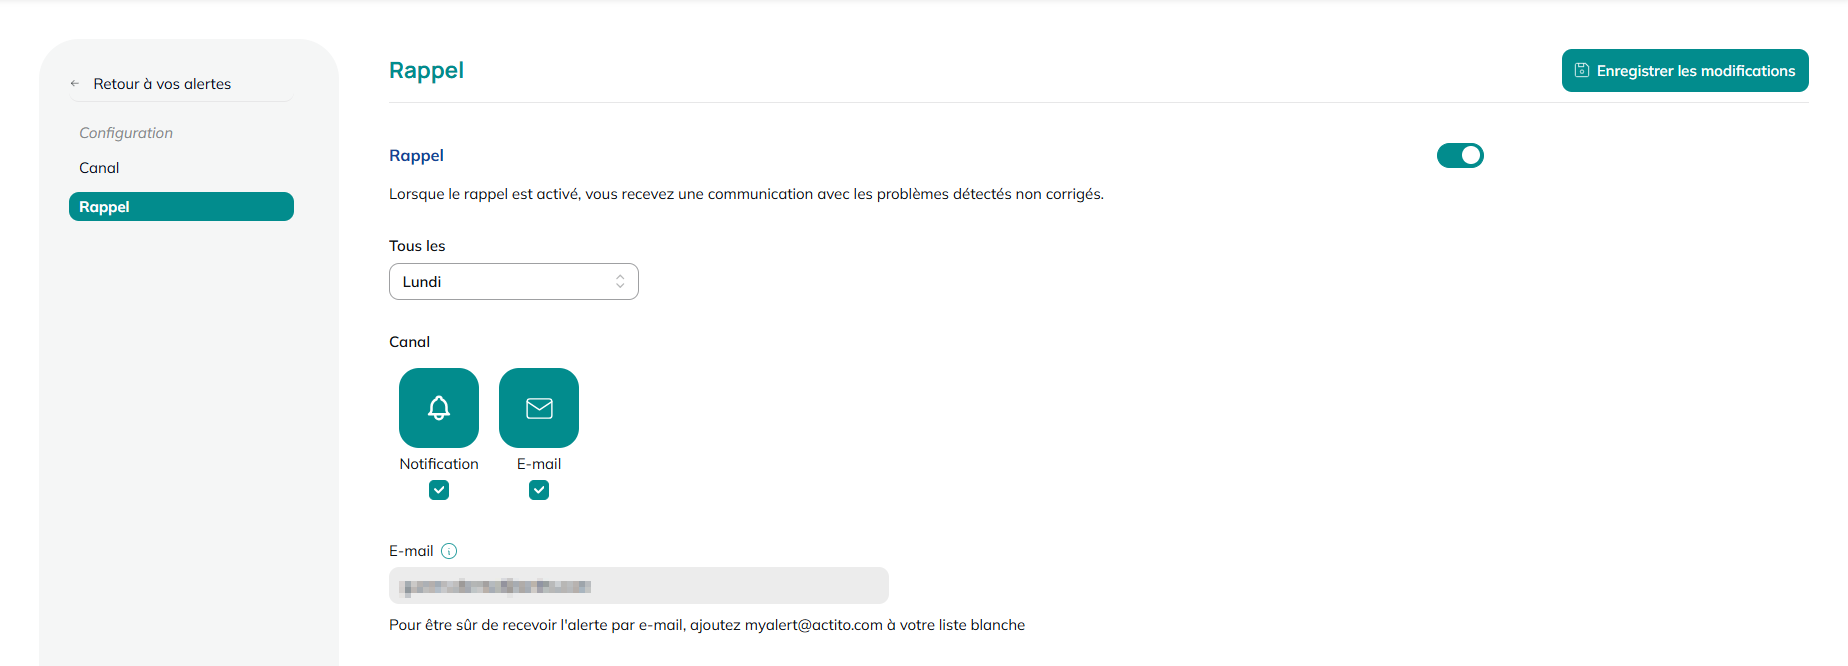This screenshot has height=666, width=1848.
Task: Open the Configuration sidebar item
Action: tap(126, 133)
